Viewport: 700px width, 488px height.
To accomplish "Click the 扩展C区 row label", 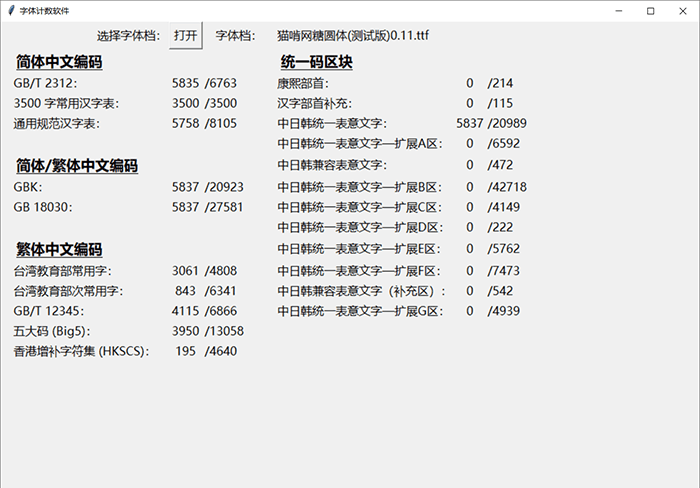I will click(360, 207).
